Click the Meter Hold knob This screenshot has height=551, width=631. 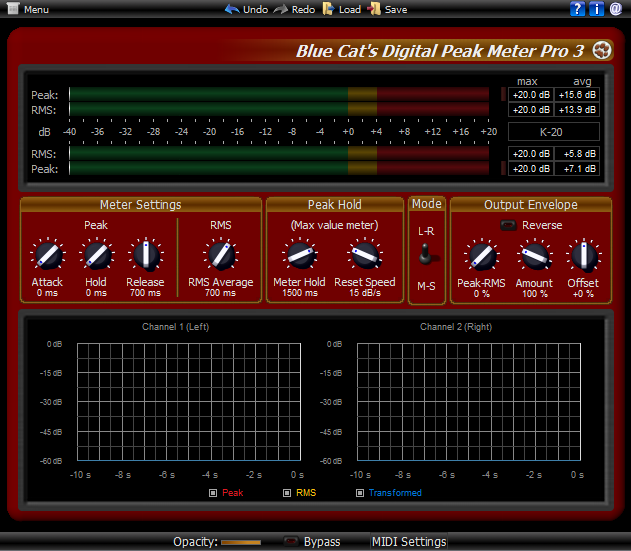point(300,255)
